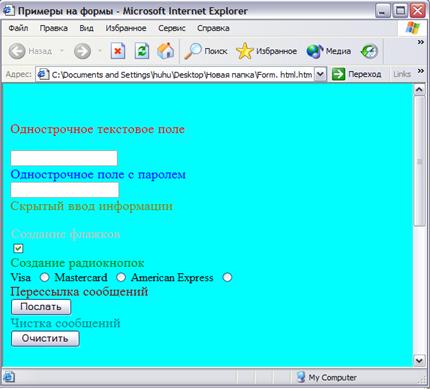Expand the toolbar overflow chevron
The width and height of the screenshot is (430, 389).
coord(421,42)
